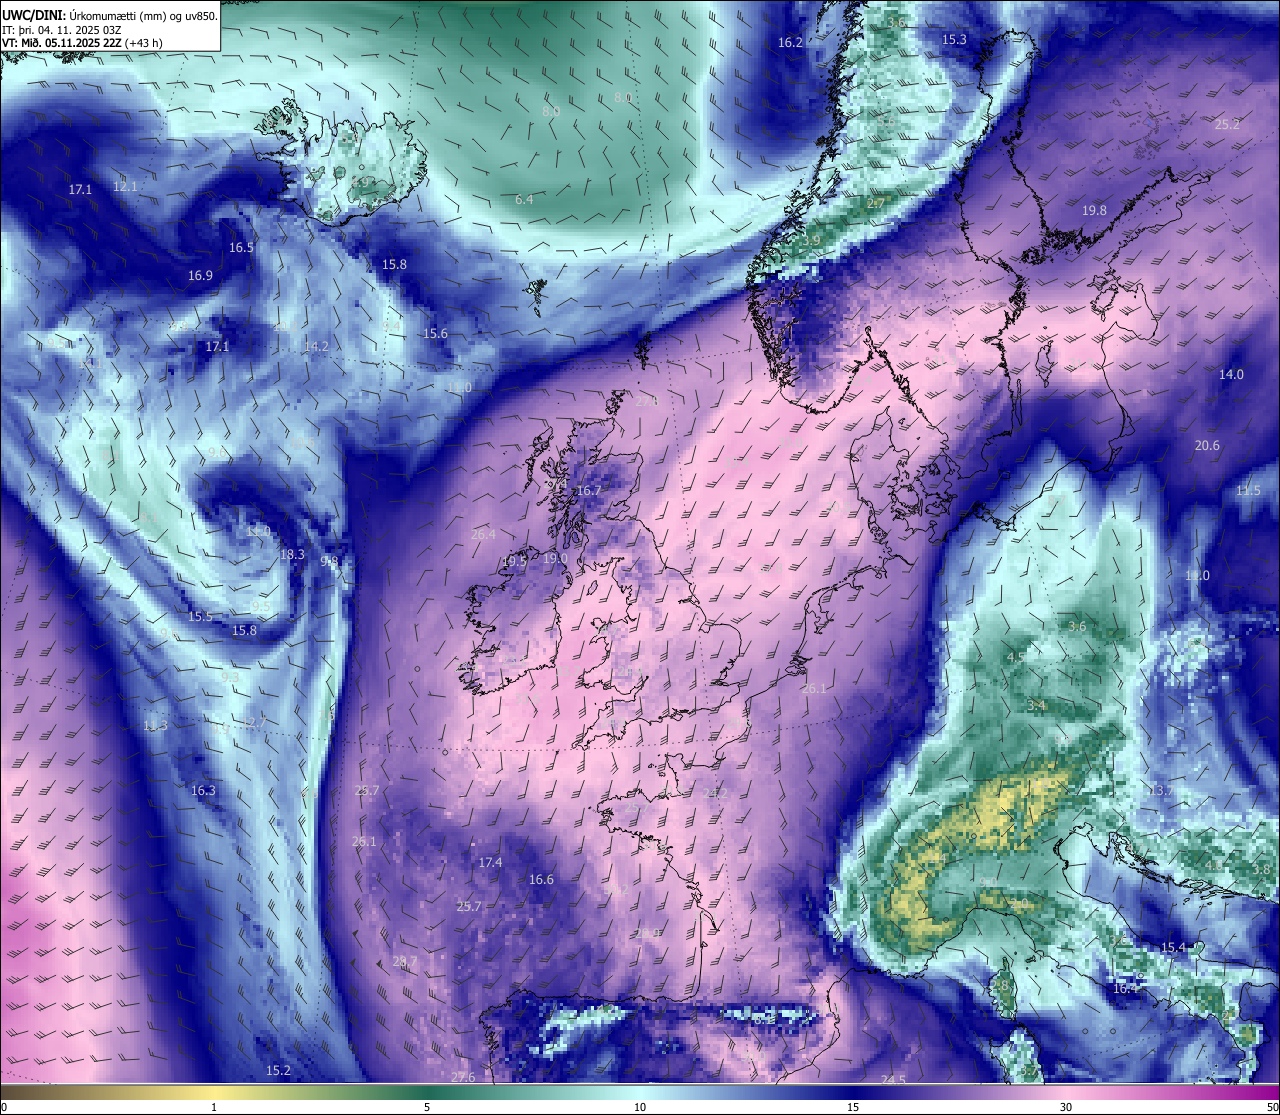Image resolution: width=1280 pixels, height=1115 pixels.
Task: Click the 18.3 value near the Atlantic low
Action: coord(292,554)
